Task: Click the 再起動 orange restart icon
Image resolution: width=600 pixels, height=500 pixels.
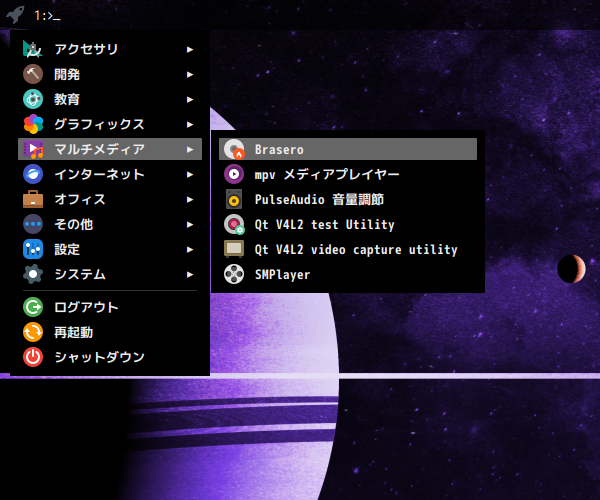Action: tap(33, 332)
